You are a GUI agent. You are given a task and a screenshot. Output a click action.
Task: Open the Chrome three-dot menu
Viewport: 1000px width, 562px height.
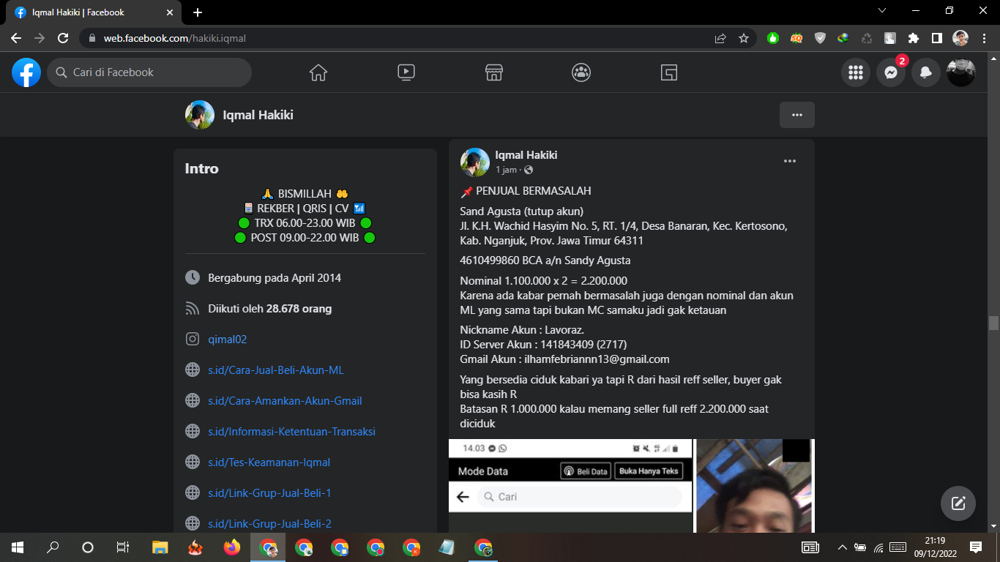pyautogui.click(x=984, y=38)
